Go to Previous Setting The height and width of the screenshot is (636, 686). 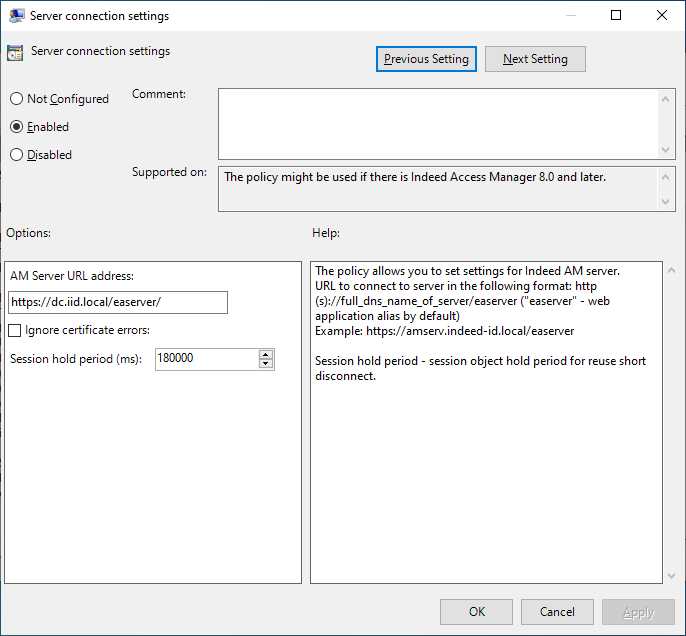[426, 59]
